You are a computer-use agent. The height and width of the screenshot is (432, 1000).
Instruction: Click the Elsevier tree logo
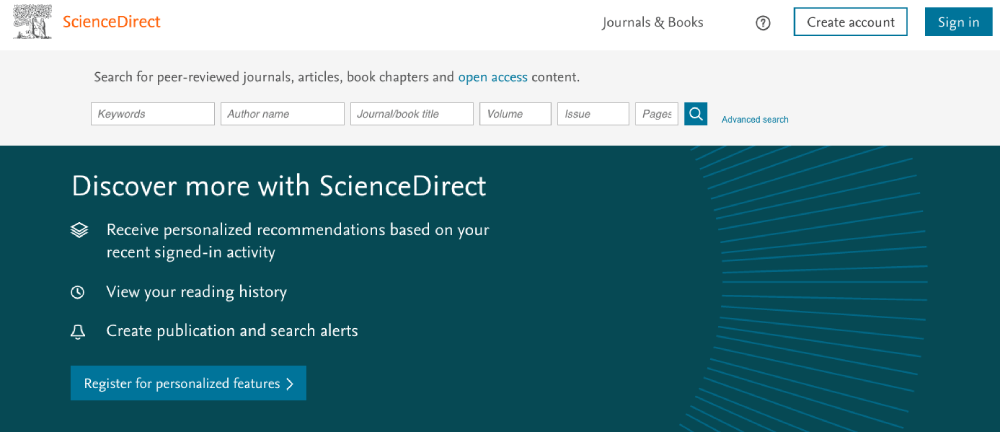pos(32,22)
